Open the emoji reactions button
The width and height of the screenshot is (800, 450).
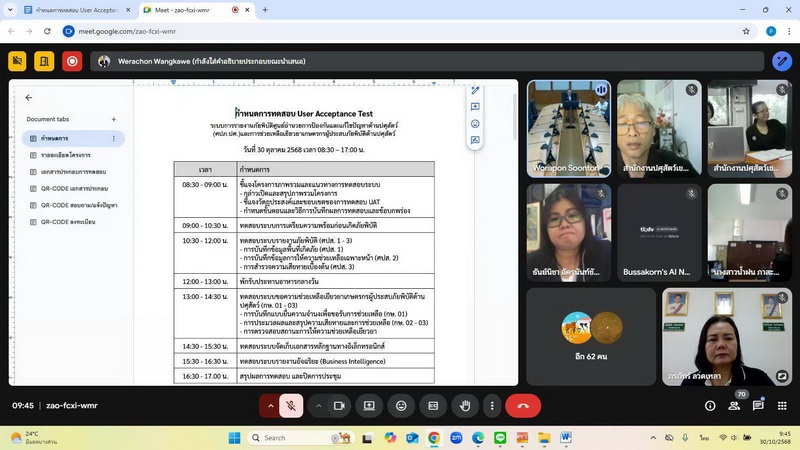(x=401, y=405)
